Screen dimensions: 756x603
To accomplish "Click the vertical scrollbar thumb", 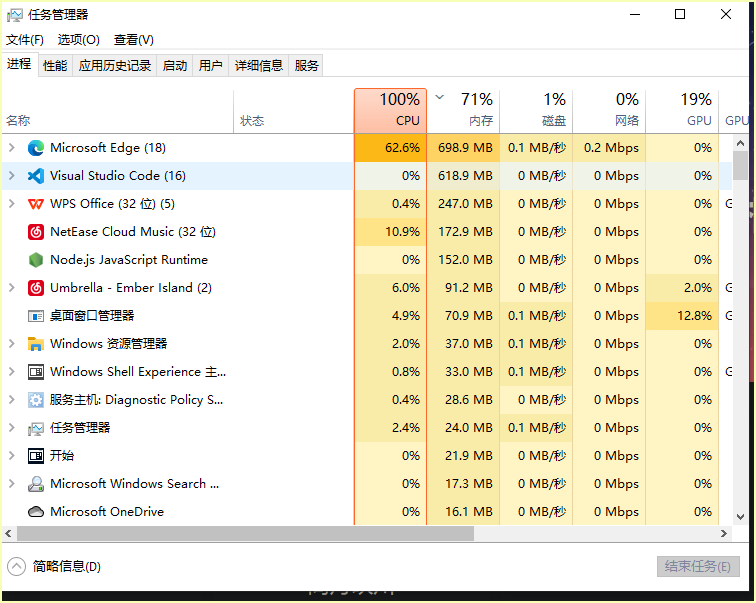I will click(x=740, y=165).
